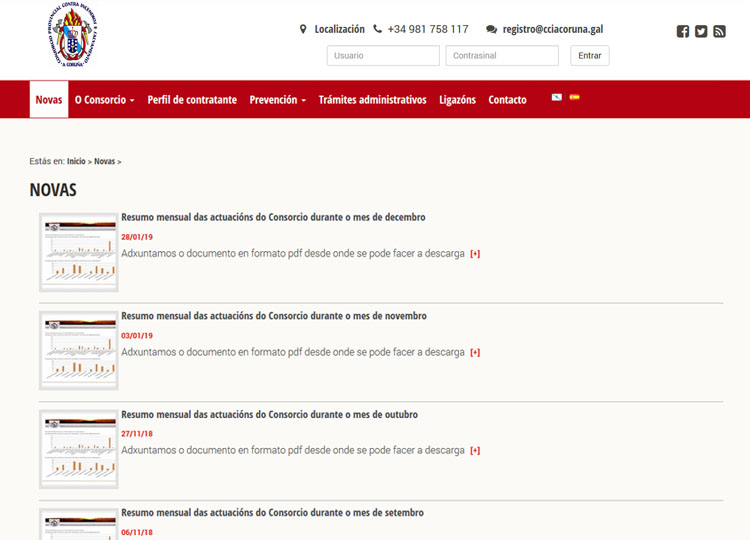Click the Novas breadcrumb link
The height and width of the screenshot is (540, 750).
click(104, 162)
